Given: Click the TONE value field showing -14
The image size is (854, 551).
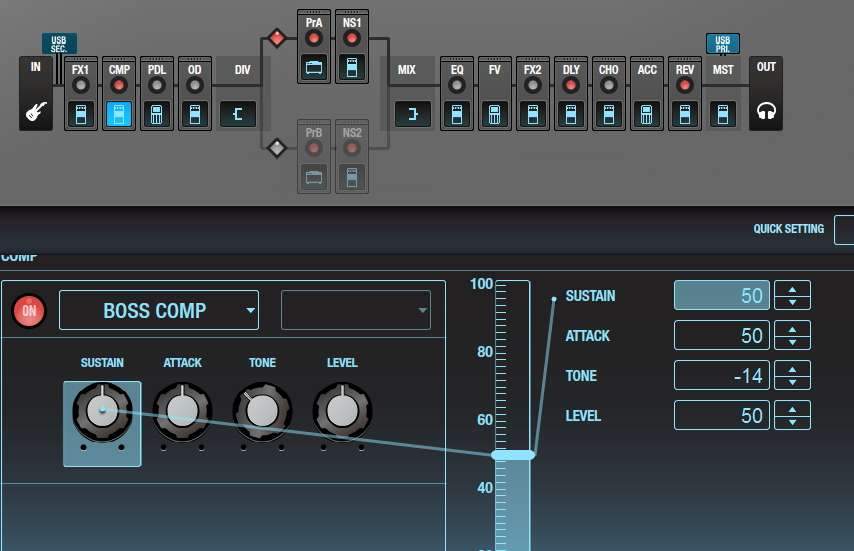Looking at the screenshot, I should coord(722,376).
